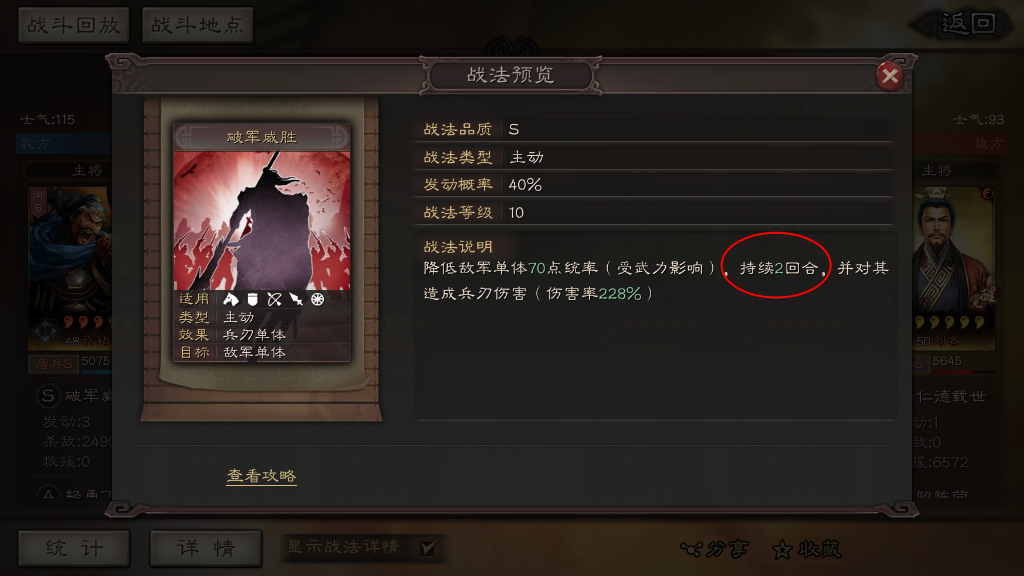Select the right enemy general portrait
This screenshot has height=576, width=1024.
954,268
